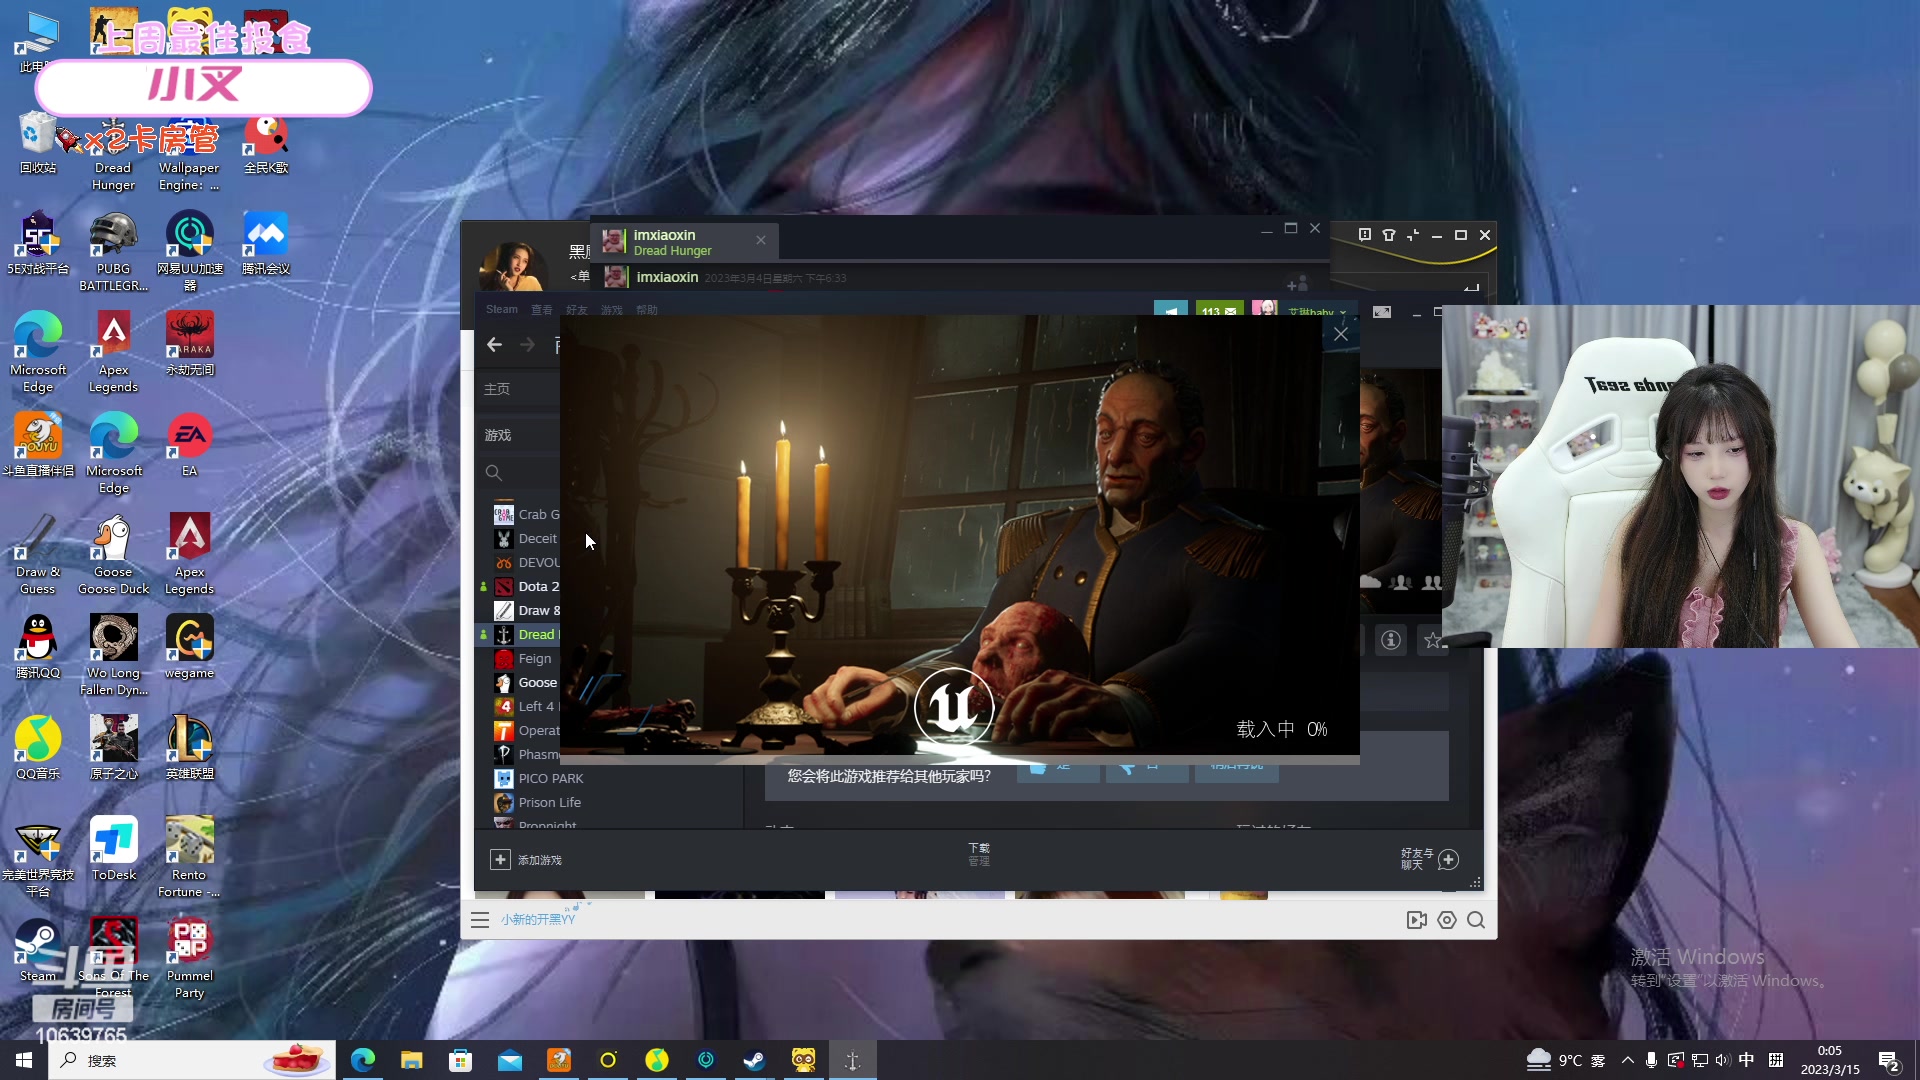Open the taskbar notification center
Viewport: 1920px width, 1080px height.
[x=1889, y=1060]
